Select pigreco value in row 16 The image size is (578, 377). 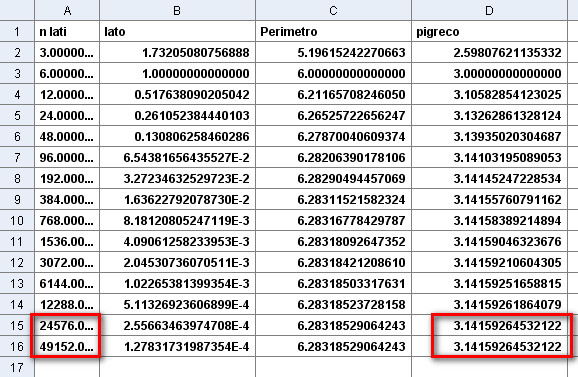point(489,346)
